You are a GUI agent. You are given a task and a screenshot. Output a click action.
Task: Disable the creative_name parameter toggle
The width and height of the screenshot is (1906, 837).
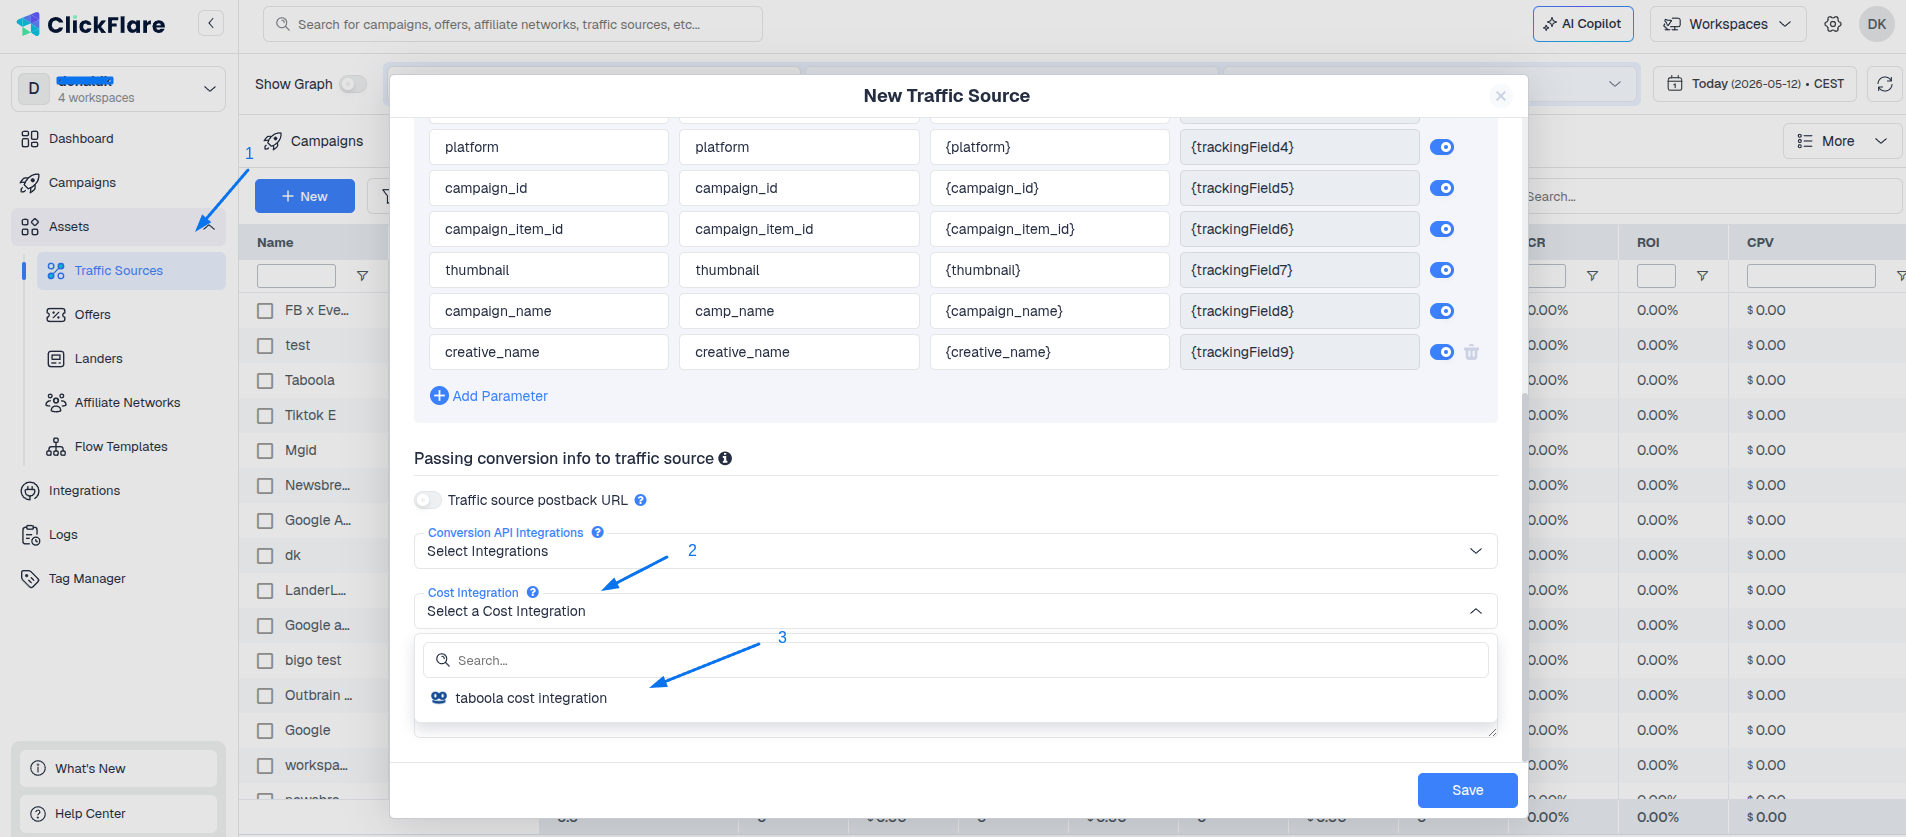(x=1442, y=352)
